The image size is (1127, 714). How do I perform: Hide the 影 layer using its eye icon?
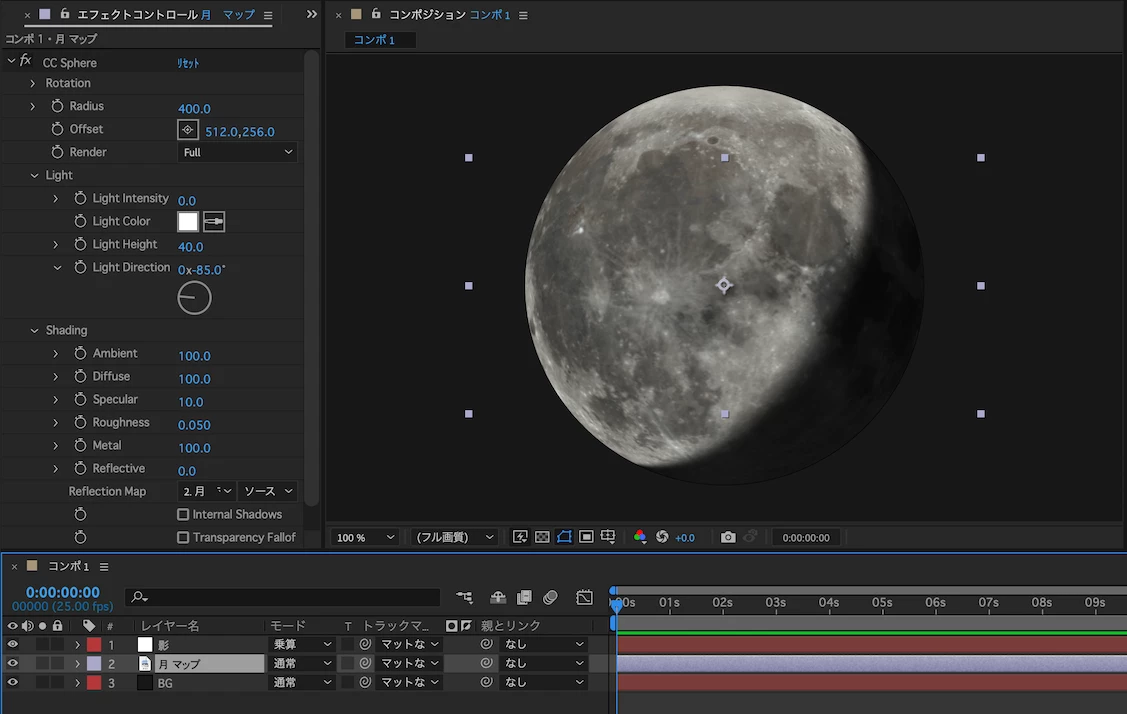click(13, 645)
